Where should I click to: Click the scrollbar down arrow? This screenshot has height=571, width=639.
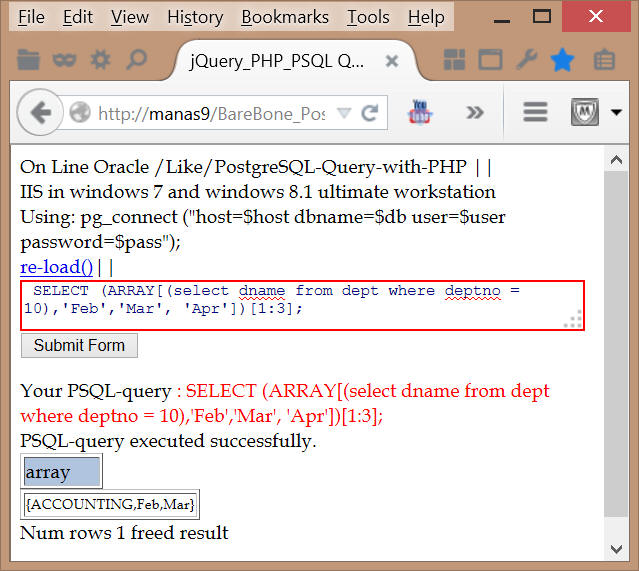616,549
